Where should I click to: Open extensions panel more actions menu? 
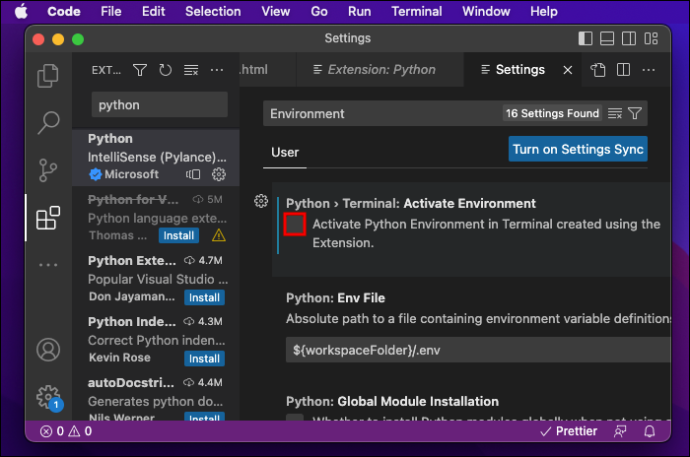[217, 70]
